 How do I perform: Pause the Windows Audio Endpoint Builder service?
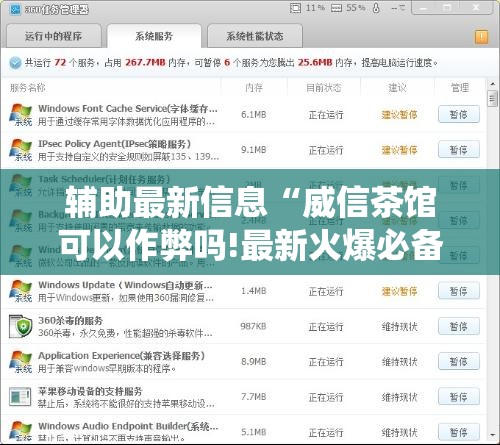(x=459, y=432)
